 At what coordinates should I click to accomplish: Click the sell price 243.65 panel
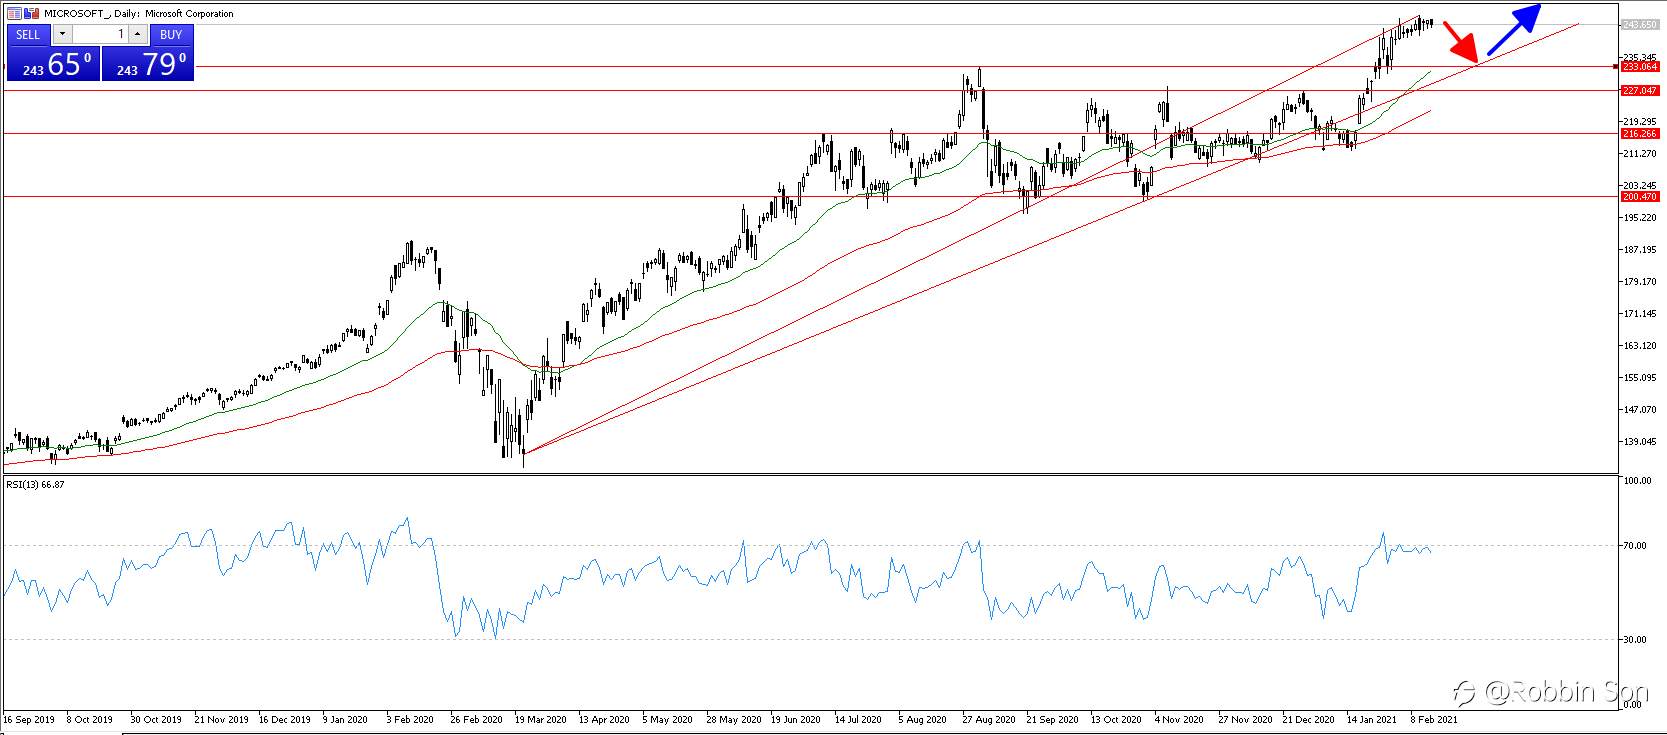pyautogui.click(x=53, y=63)
